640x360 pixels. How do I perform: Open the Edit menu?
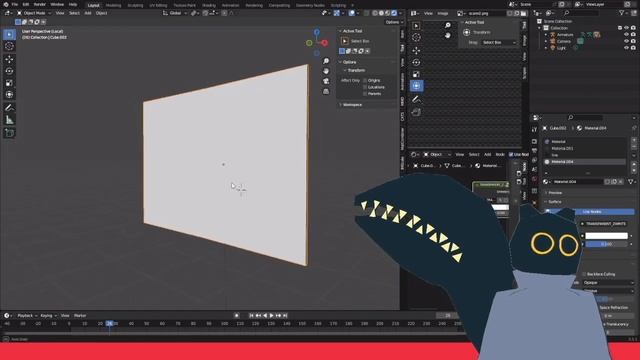(26, 4)
